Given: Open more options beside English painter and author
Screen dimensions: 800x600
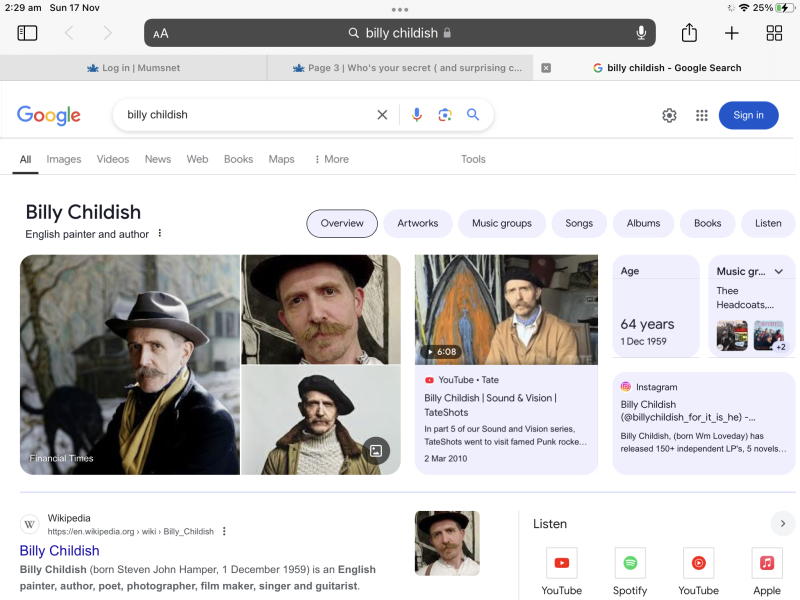Looking at the screenshot, I should 160,233.
